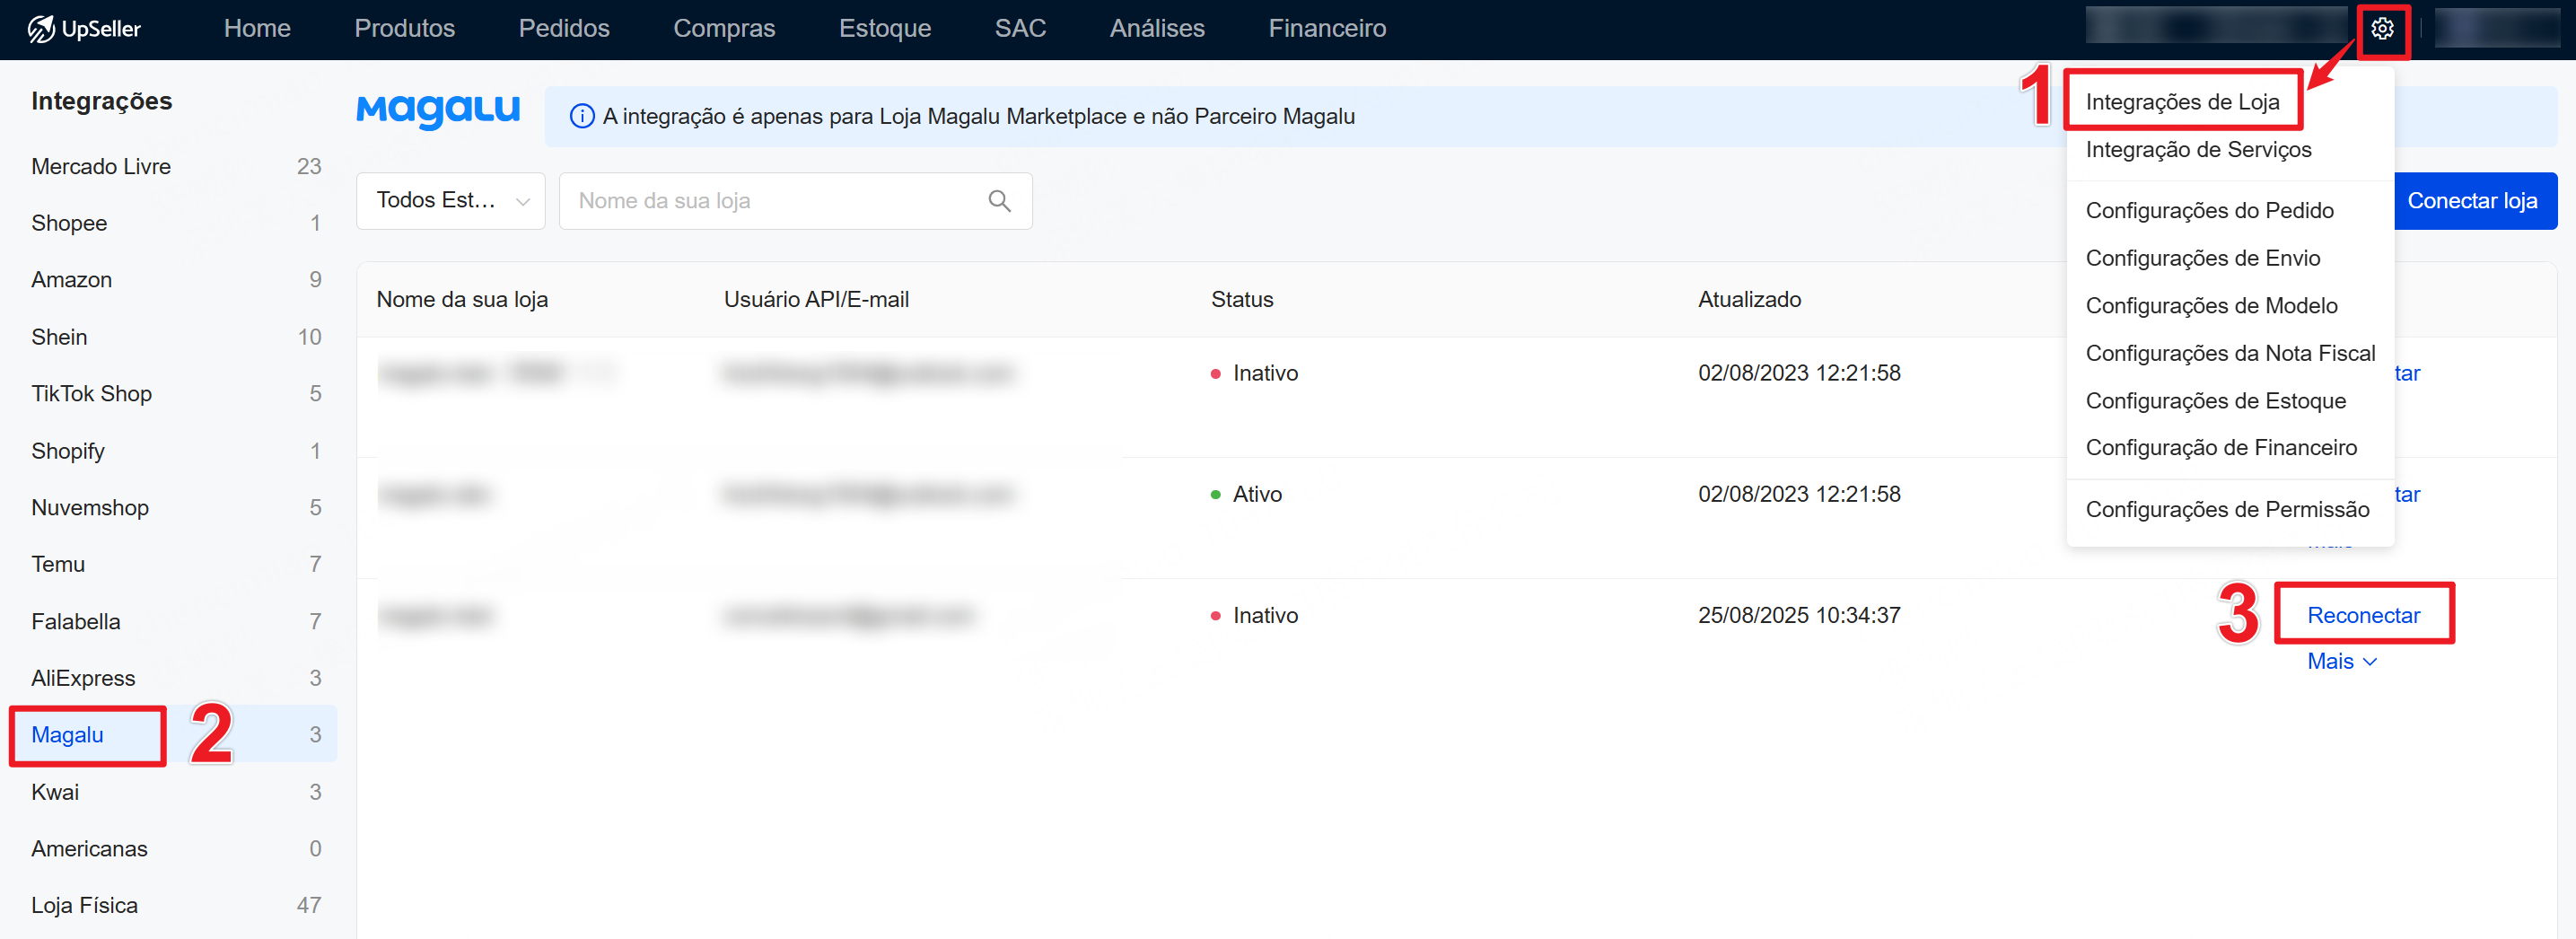Click the search magnifier icon
This screenshot has height=939, width=2576.
point(998,201)
